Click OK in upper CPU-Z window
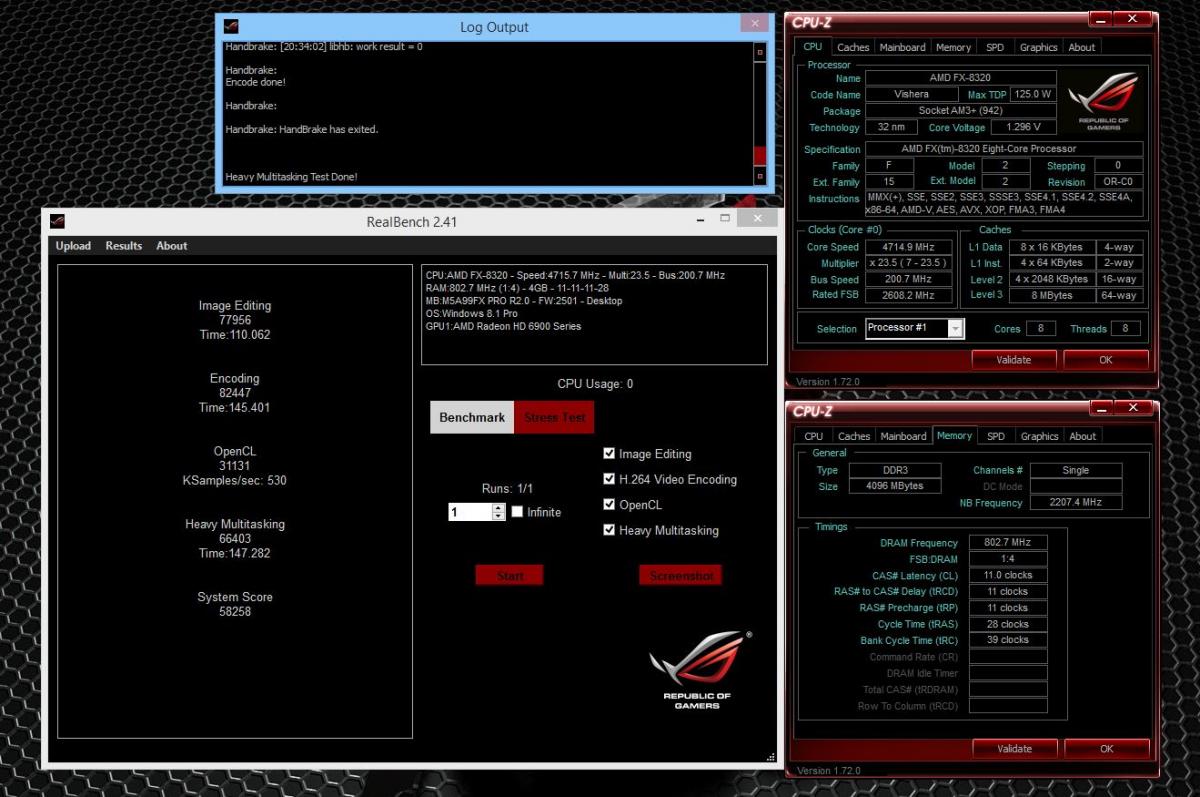1200x797 pixels. 1105,359
